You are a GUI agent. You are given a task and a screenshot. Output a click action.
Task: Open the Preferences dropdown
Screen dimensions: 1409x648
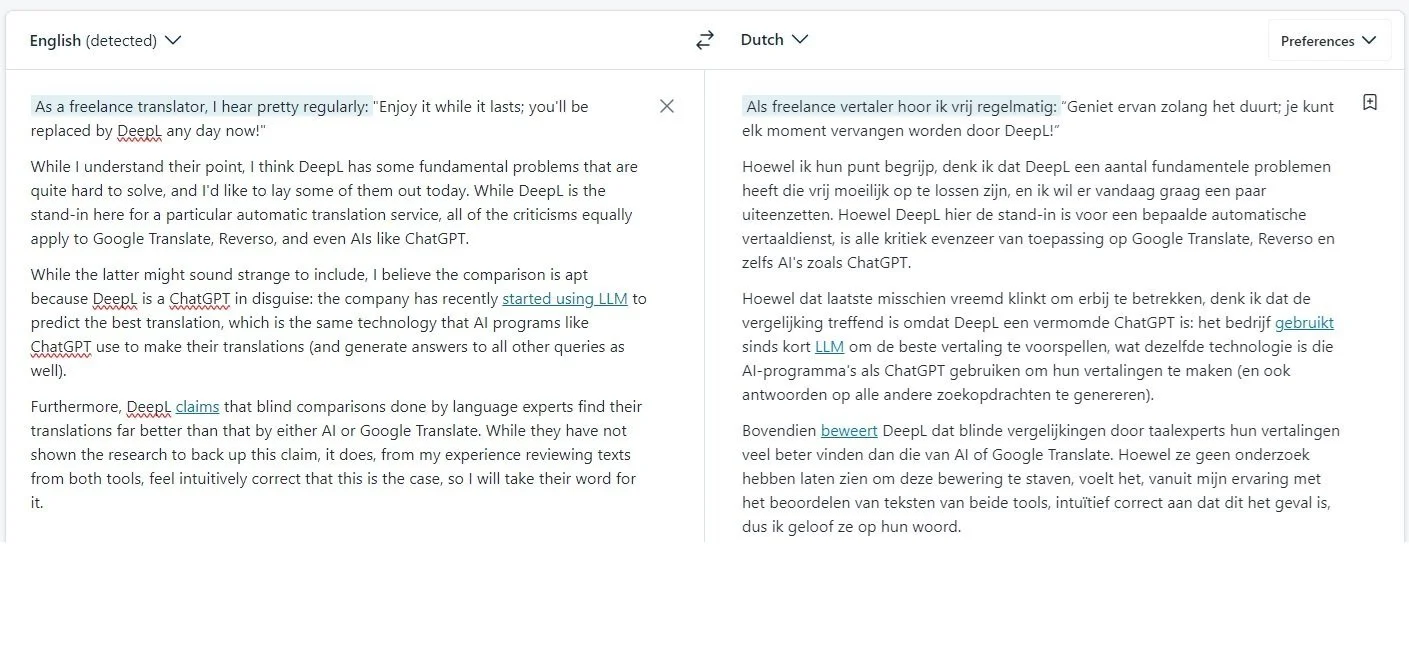[1329, 41]
